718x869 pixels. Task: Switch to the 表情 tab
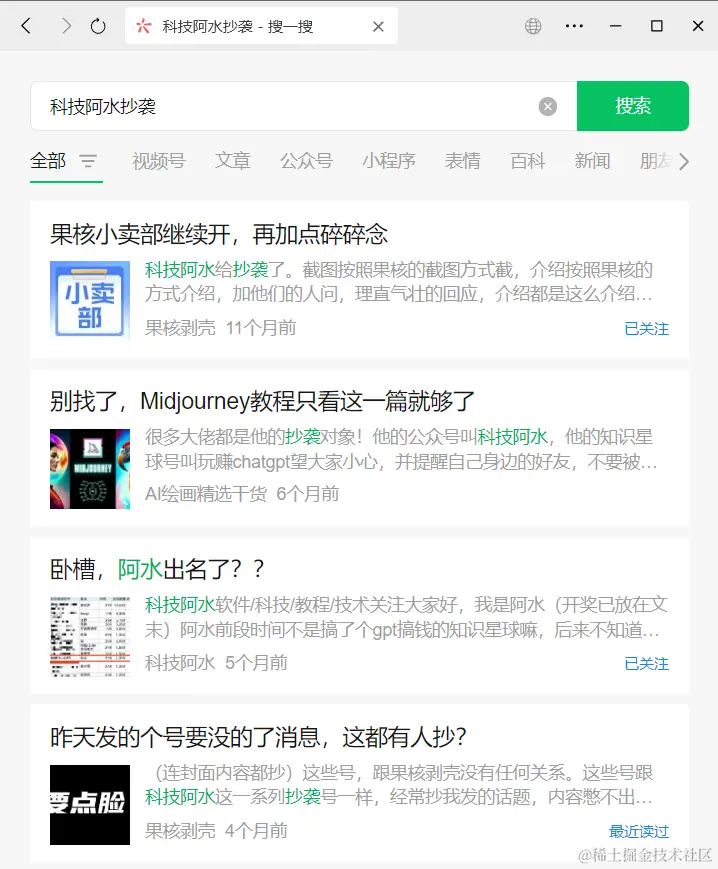click(463, 161)
